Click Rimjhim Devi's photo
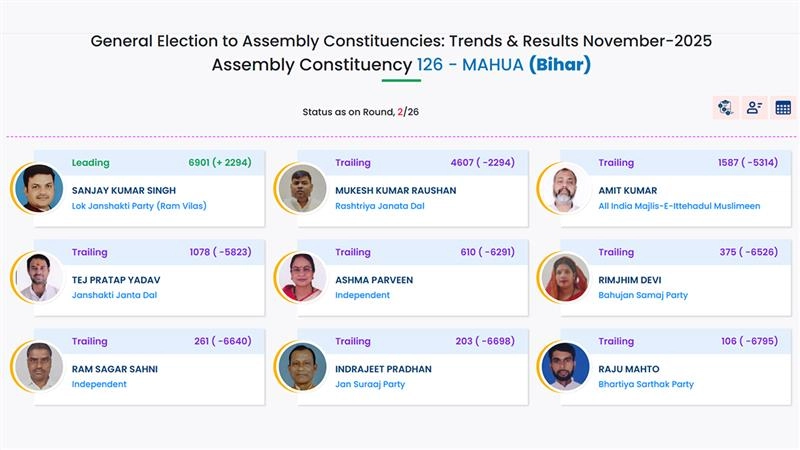The image size is (800, 450). click(566, 278)
